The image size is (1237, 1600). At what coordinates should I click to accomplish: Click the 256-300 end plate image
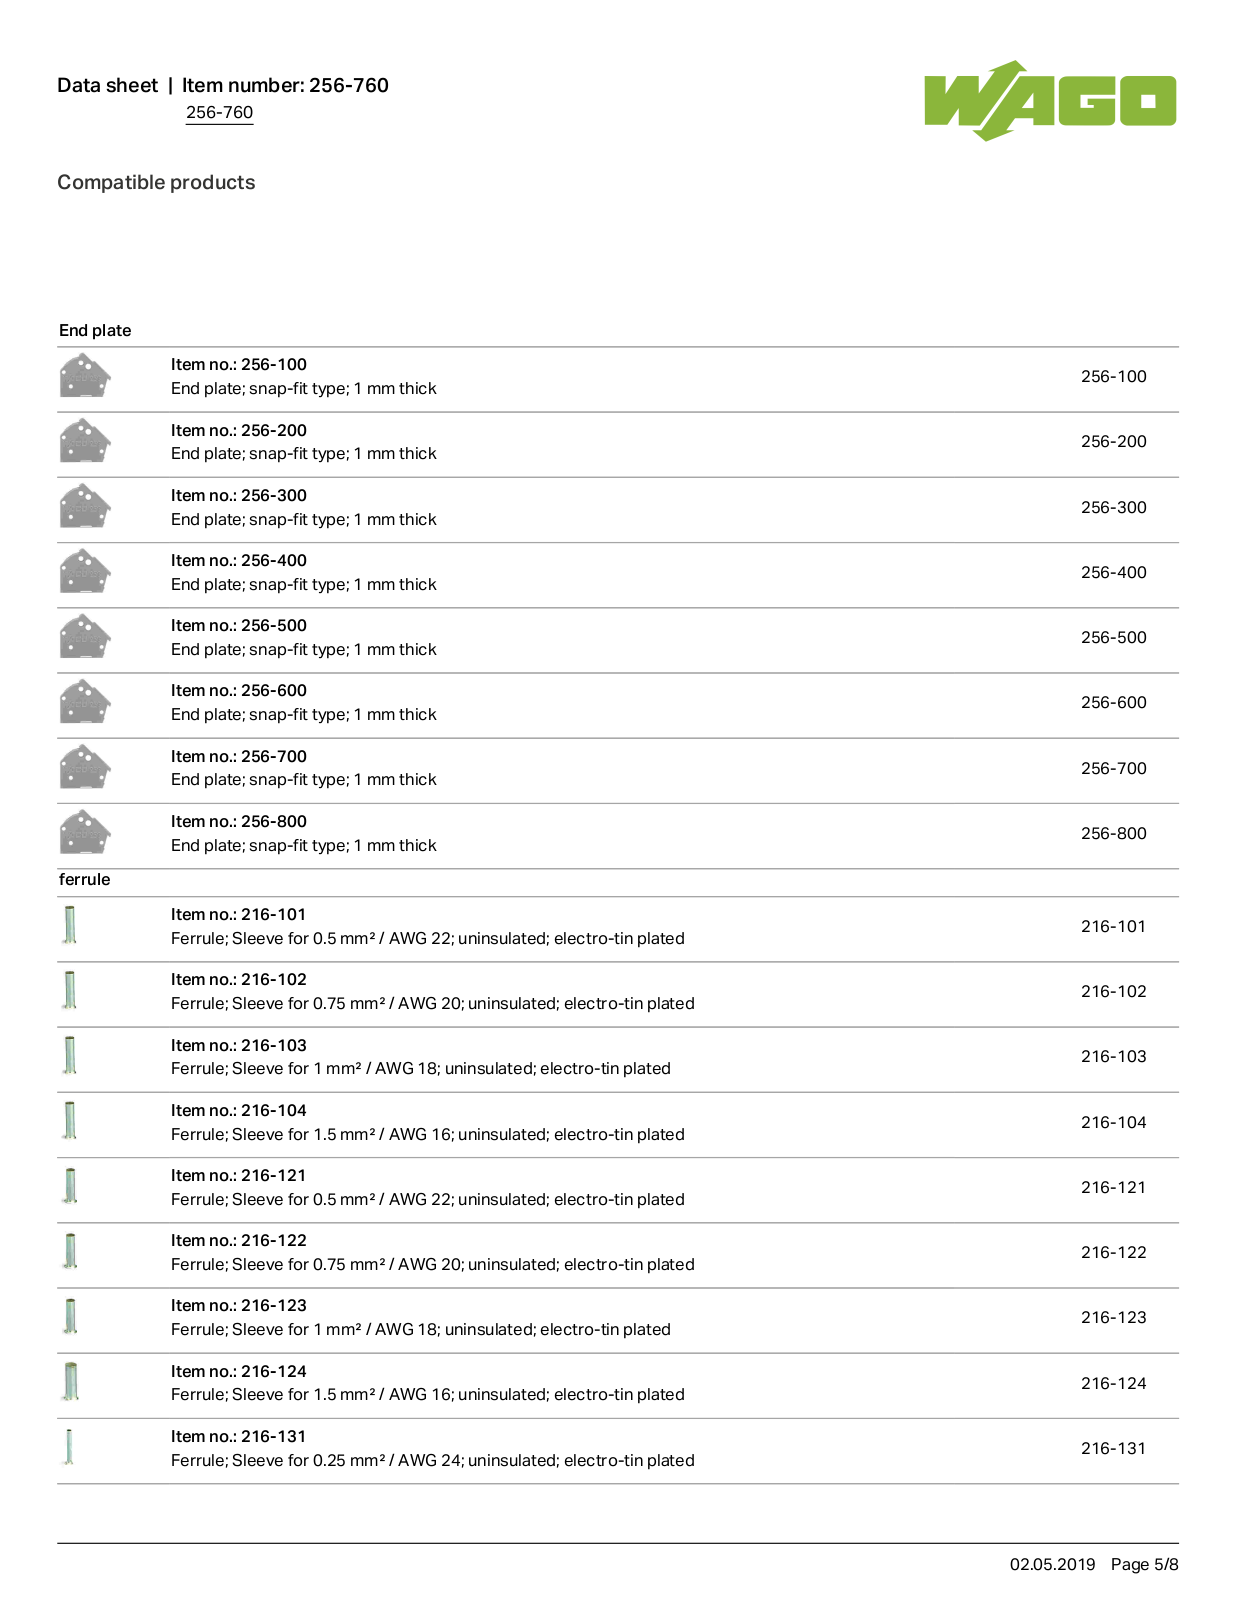click(x=85, y=507)
